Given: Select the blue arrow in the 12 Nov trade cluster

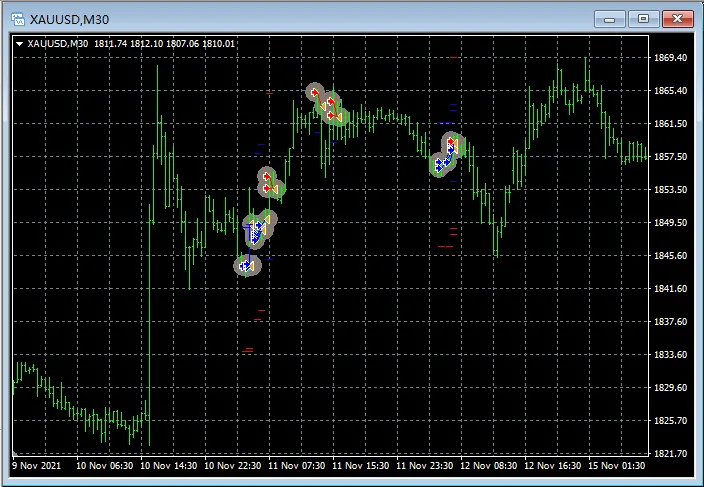Looking at the screenshot, I should point(440,163).
